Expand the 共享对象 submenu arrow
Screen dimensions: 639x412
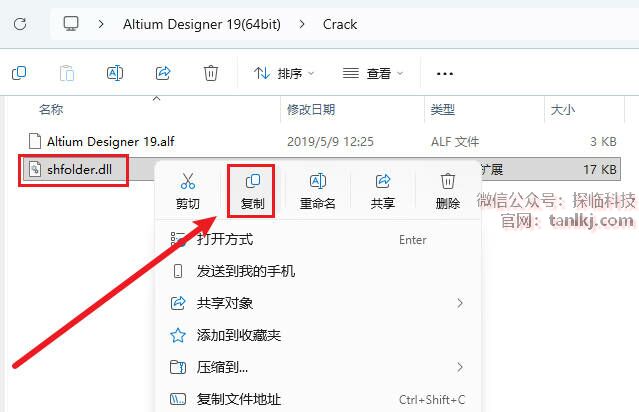460,303
